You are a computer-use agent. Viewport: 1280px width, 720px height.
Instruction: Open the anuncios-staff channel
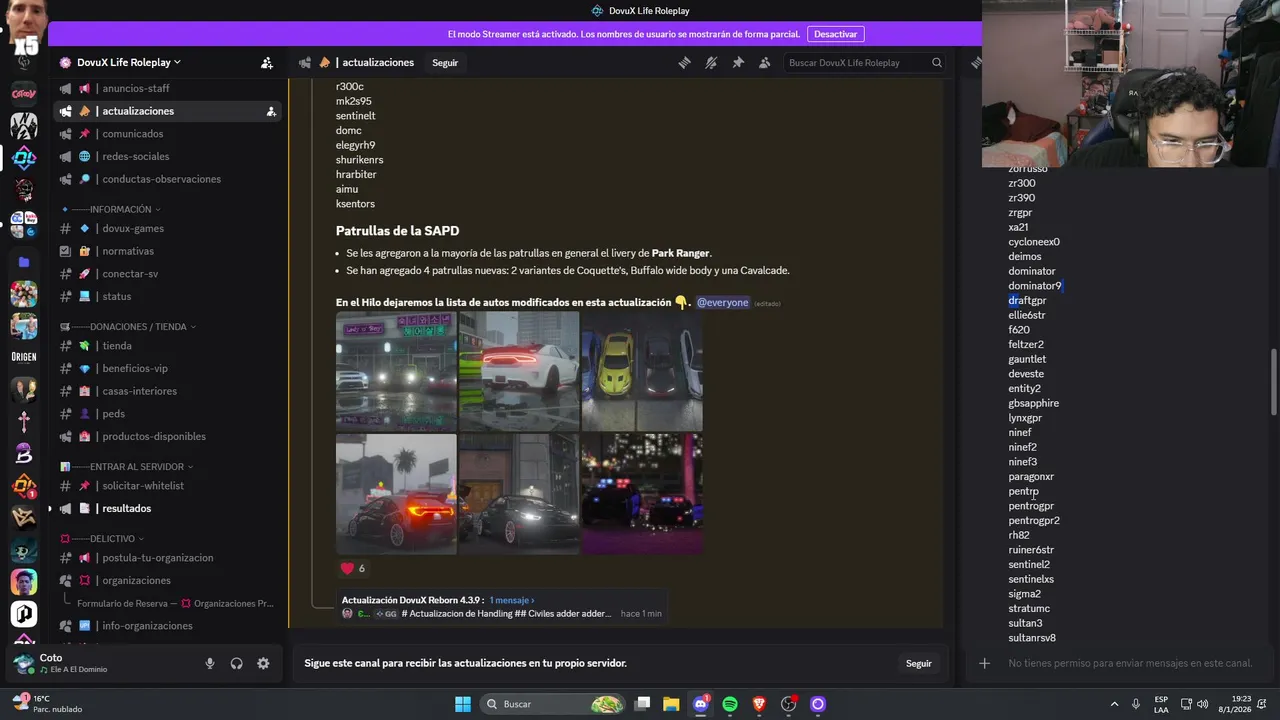[x=136, y=88]
